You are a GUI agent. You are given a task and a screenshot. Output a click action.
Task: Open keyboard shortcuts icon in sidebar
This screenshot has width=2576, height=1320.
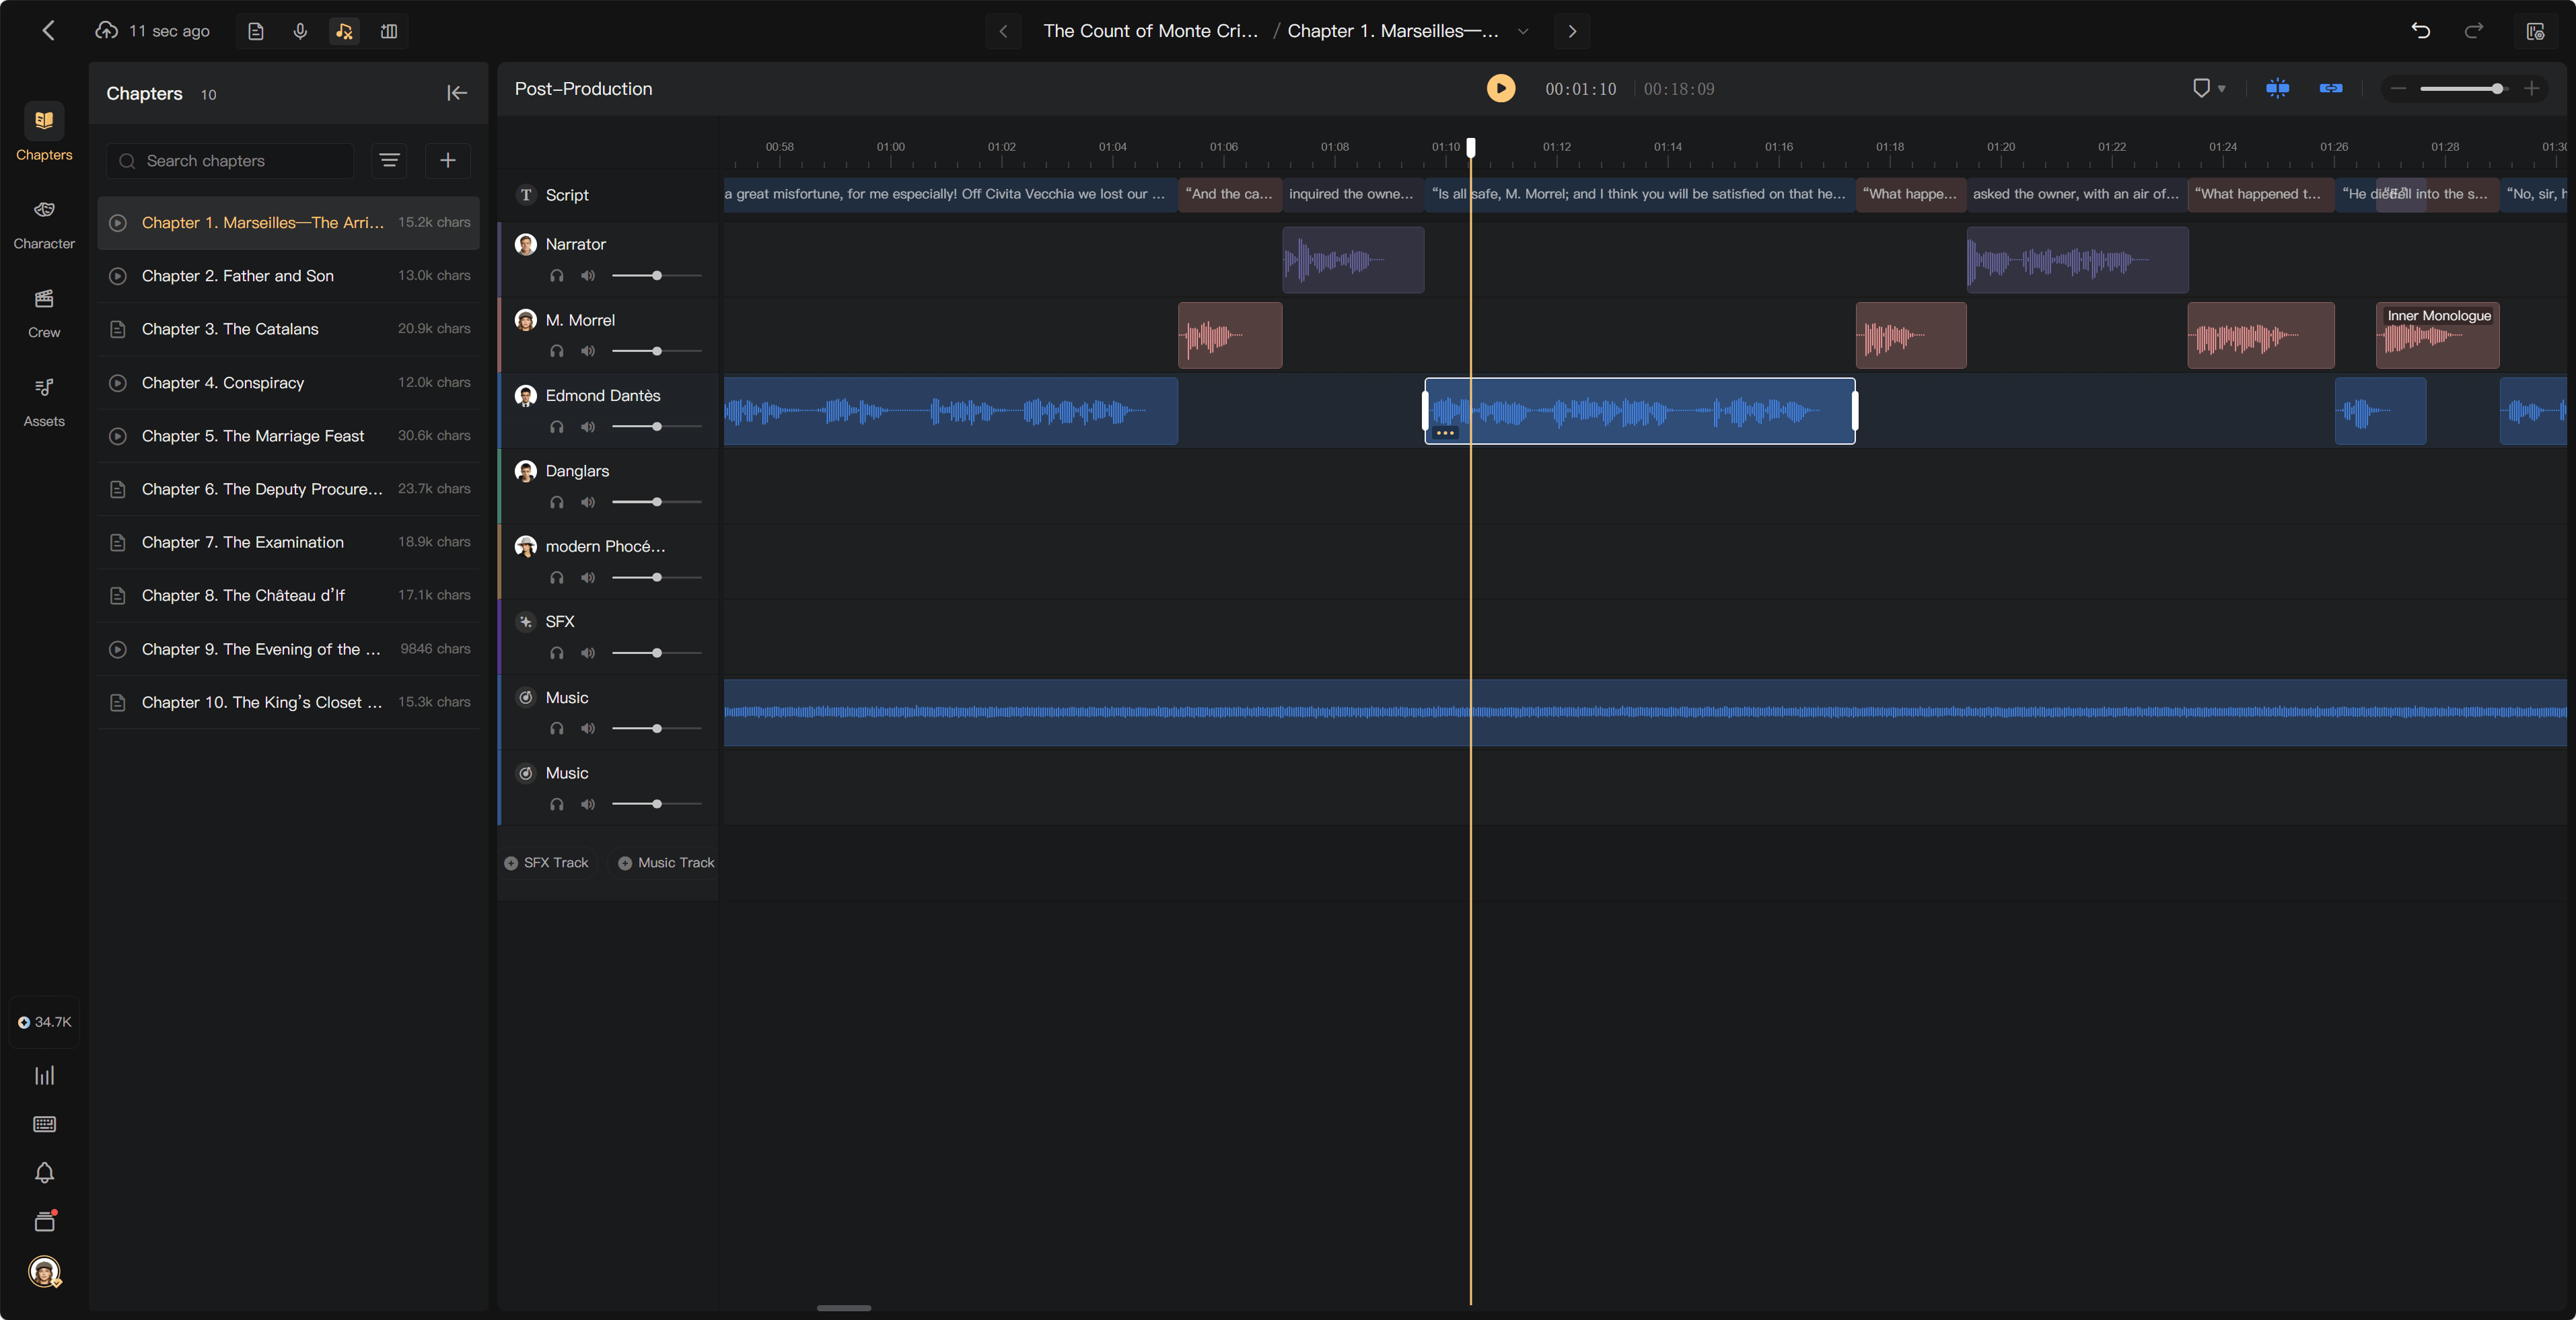tap(44, 1124)
